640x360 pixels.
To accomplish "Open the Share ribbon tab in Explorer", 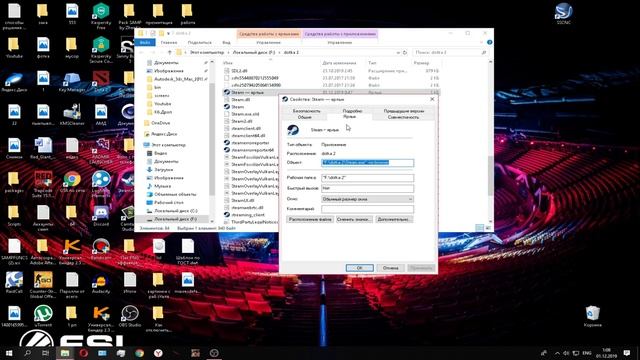I will [200, 42].
